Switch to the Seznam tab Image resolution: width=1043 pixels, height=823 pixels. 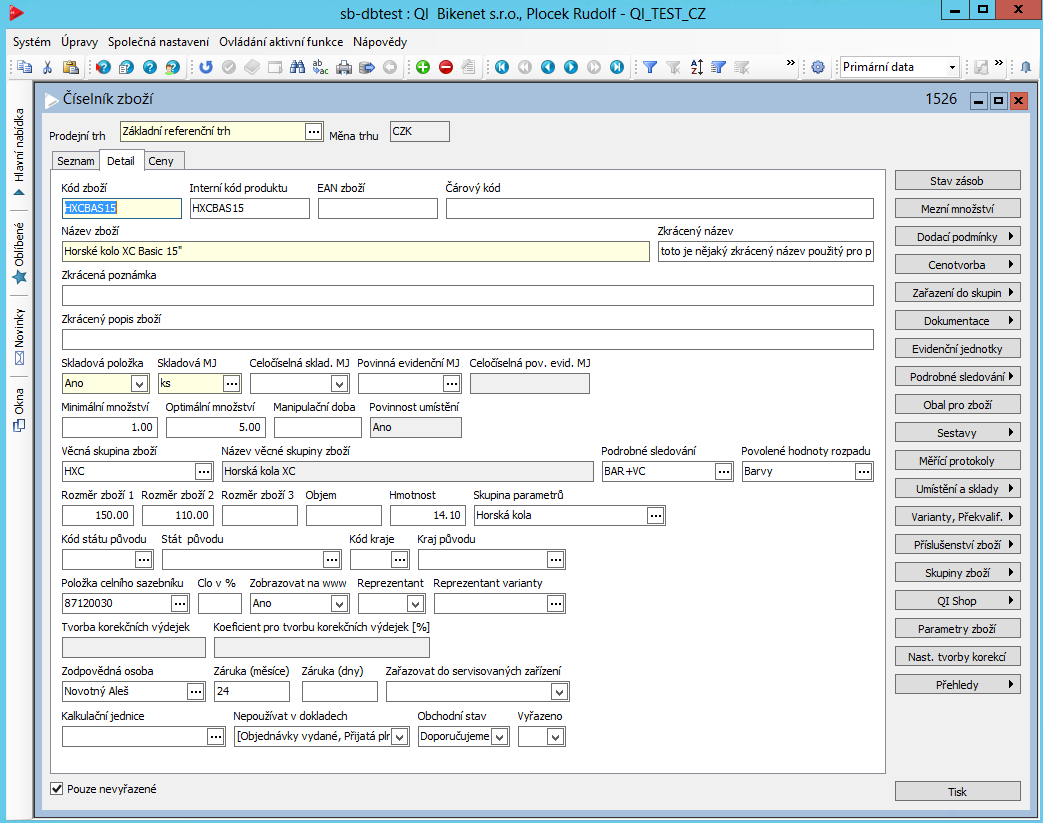[75, 161]
